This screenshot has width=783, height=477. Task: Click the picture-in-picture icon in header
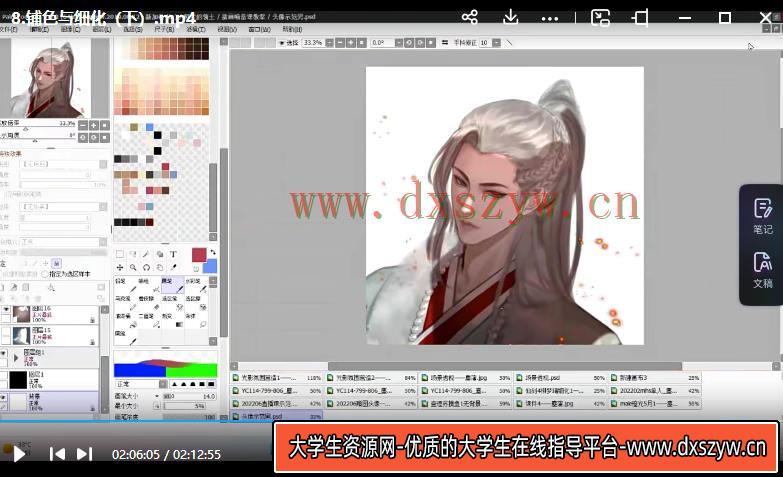600,17
